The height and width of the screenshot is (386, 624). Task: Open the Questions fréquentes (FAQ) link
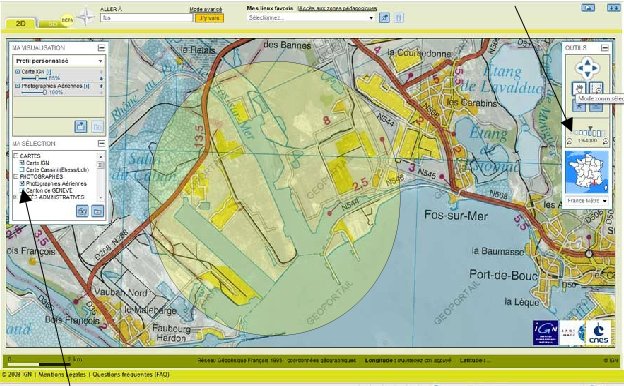(131, 374)
